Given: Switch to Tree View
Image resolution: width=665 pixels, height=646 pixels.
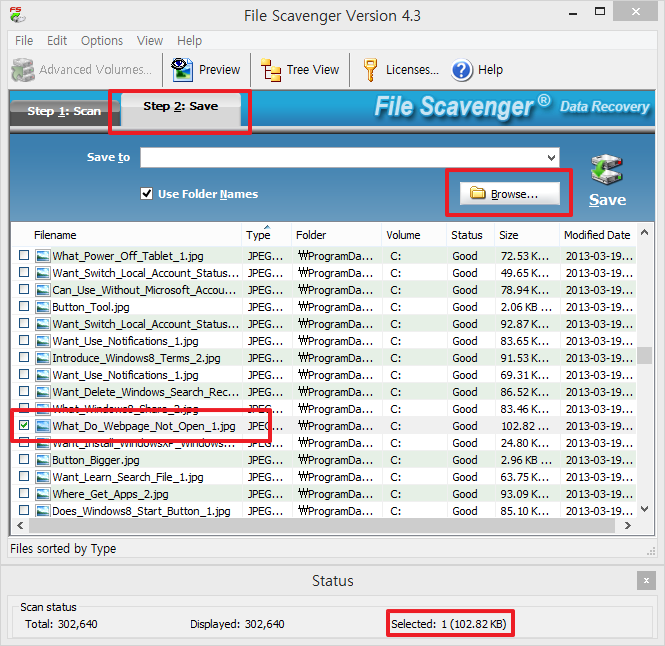Looking at the screenshot, I should 300,70.
